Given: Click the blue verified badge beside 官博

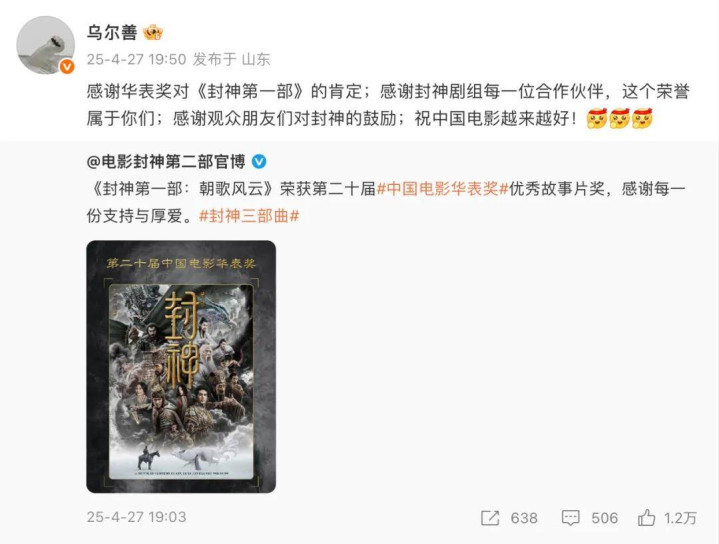Looking at the screenshot, I should point(259,162).
